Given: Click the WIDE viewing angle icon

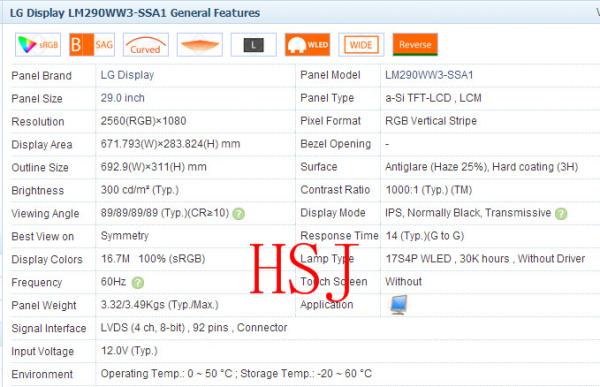Looking at the screenshot, I should point(361,45).
